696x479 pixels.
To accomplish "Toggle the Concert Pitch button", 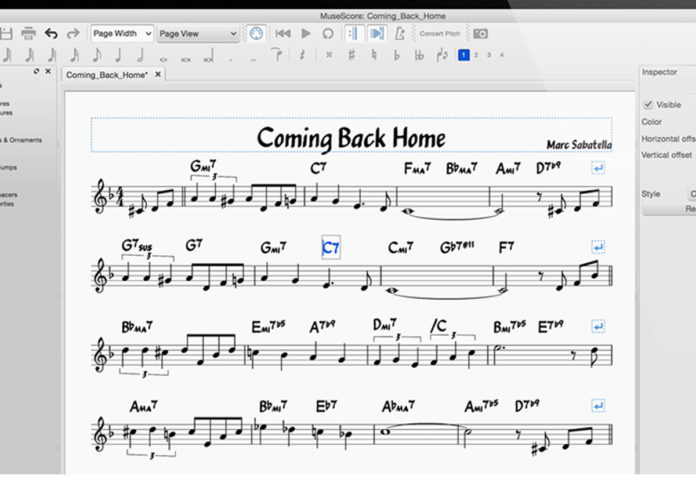I will click(x=440, y=34).
